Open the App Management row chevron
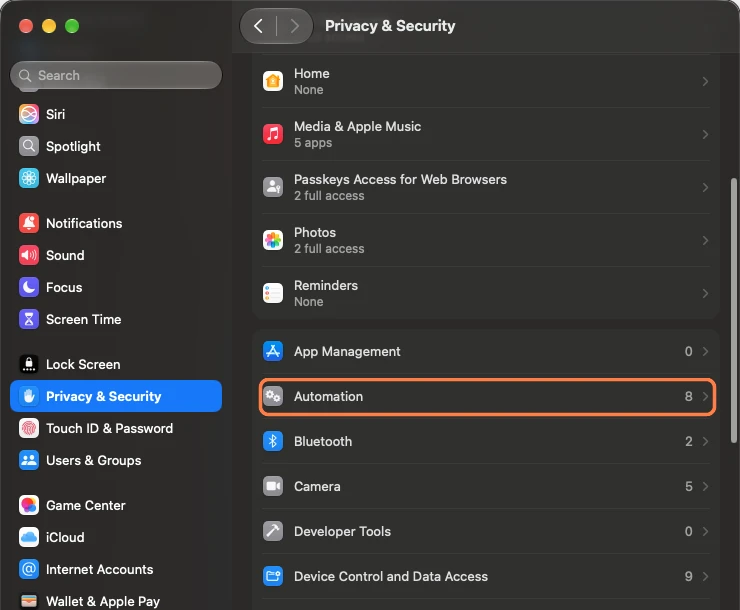The image size is (740, 610). point(705,351)
